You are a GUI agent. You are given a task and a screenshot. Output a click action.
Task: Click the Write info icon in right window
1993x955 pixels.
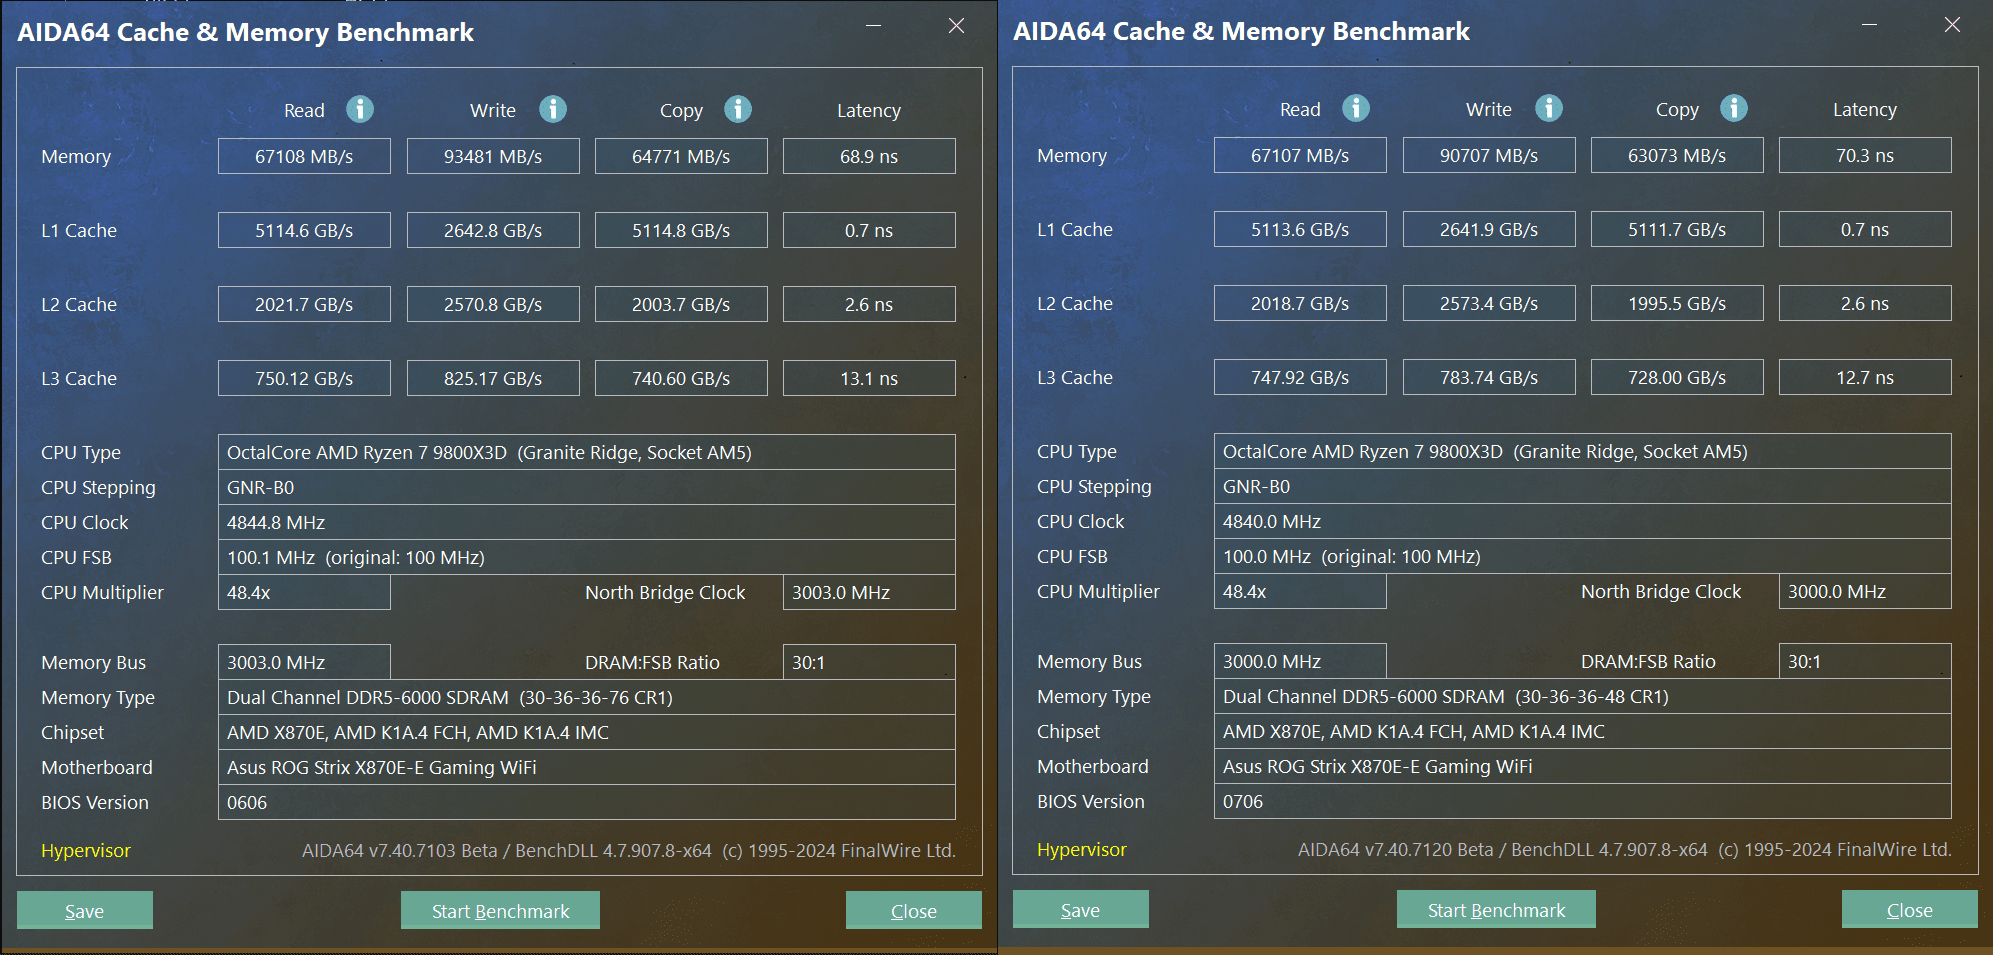click(x=1549, y=108)
